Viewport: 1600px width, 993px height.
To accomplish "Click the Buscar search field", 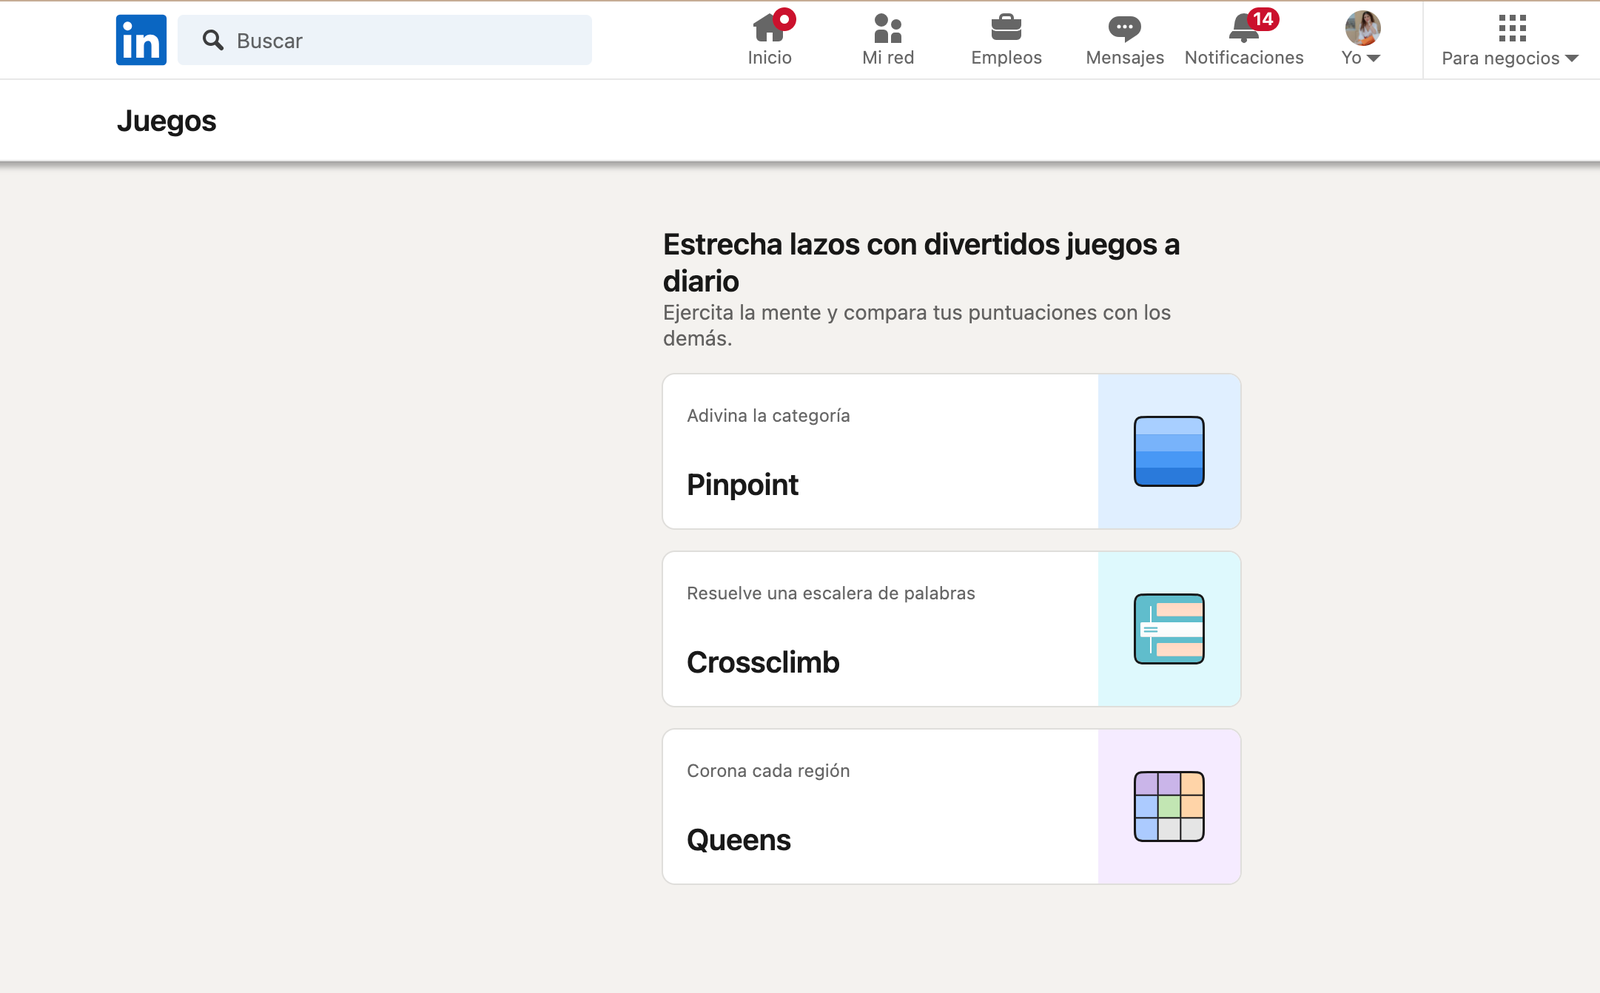I will (385, 40).
